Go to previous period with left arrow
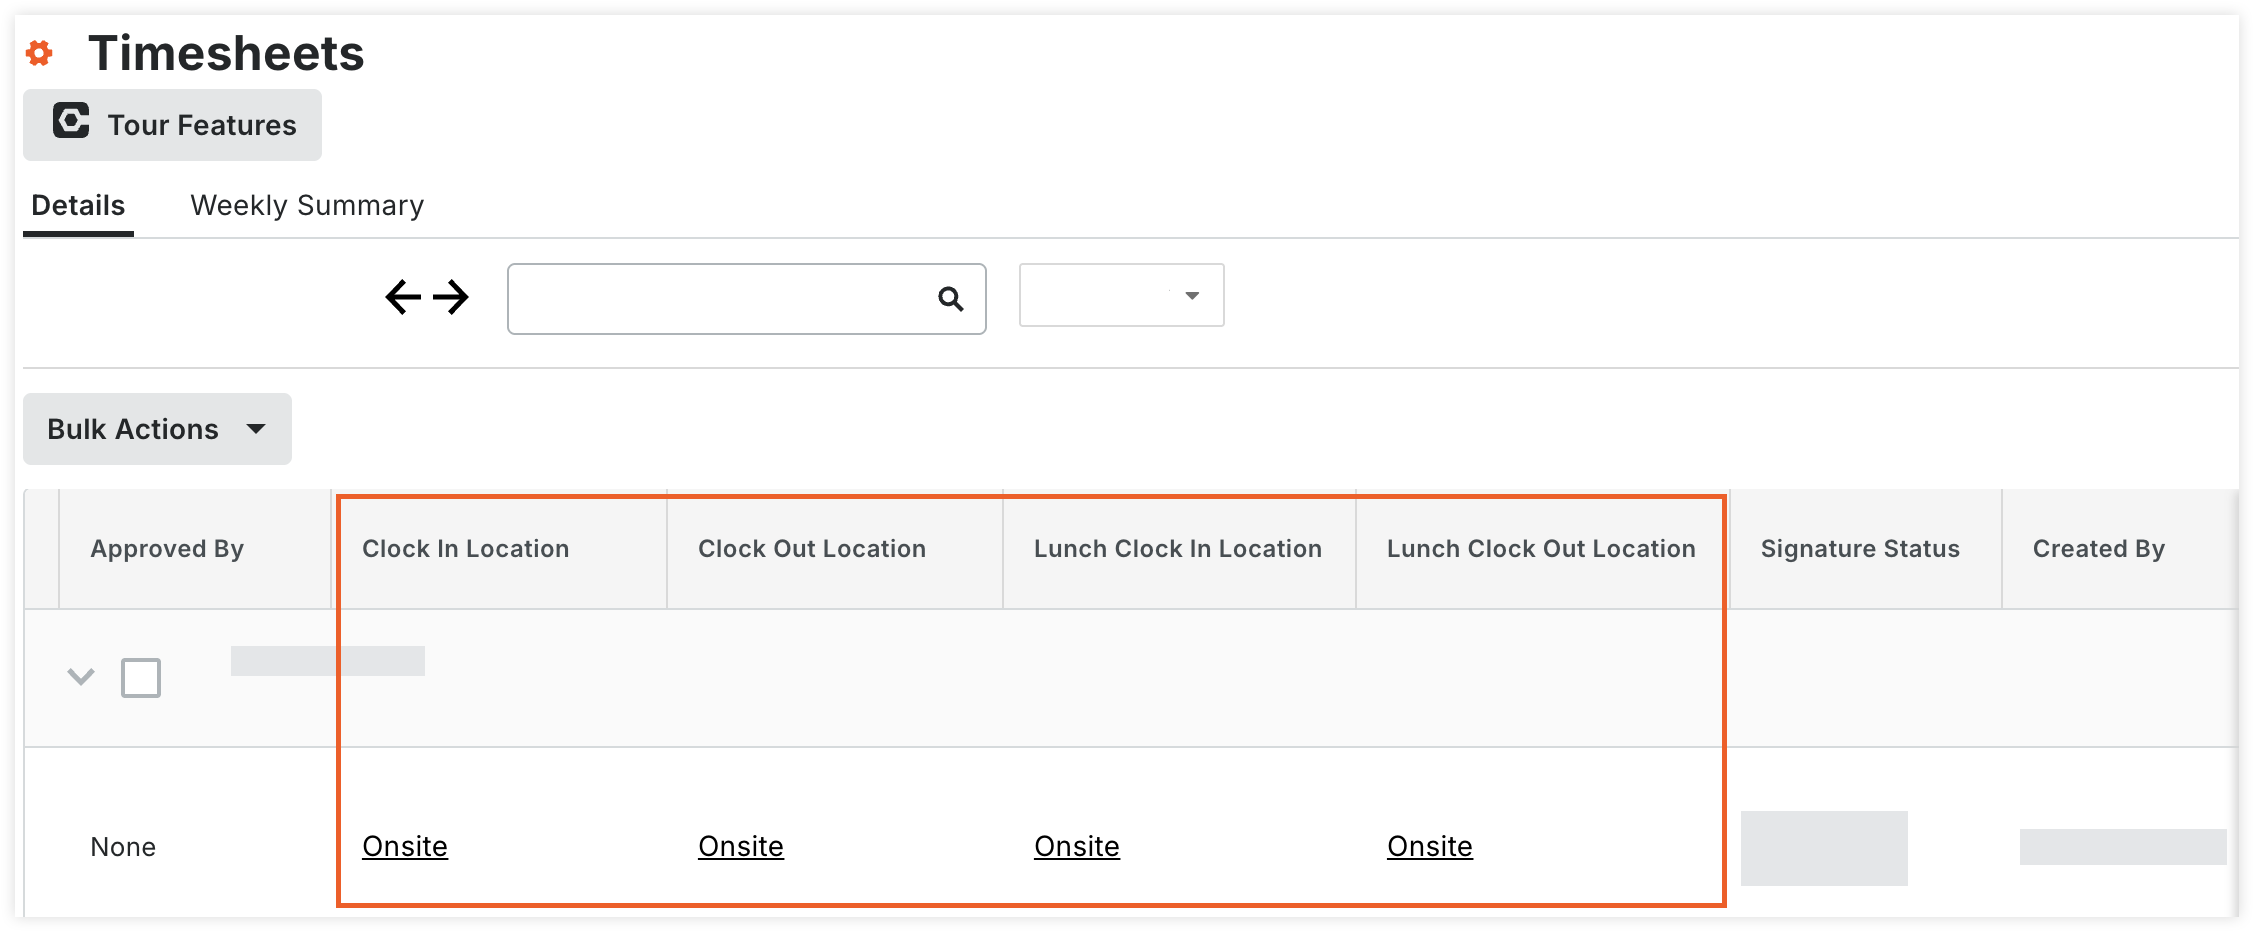This screenshot has width=2254, height=932. 403,297
